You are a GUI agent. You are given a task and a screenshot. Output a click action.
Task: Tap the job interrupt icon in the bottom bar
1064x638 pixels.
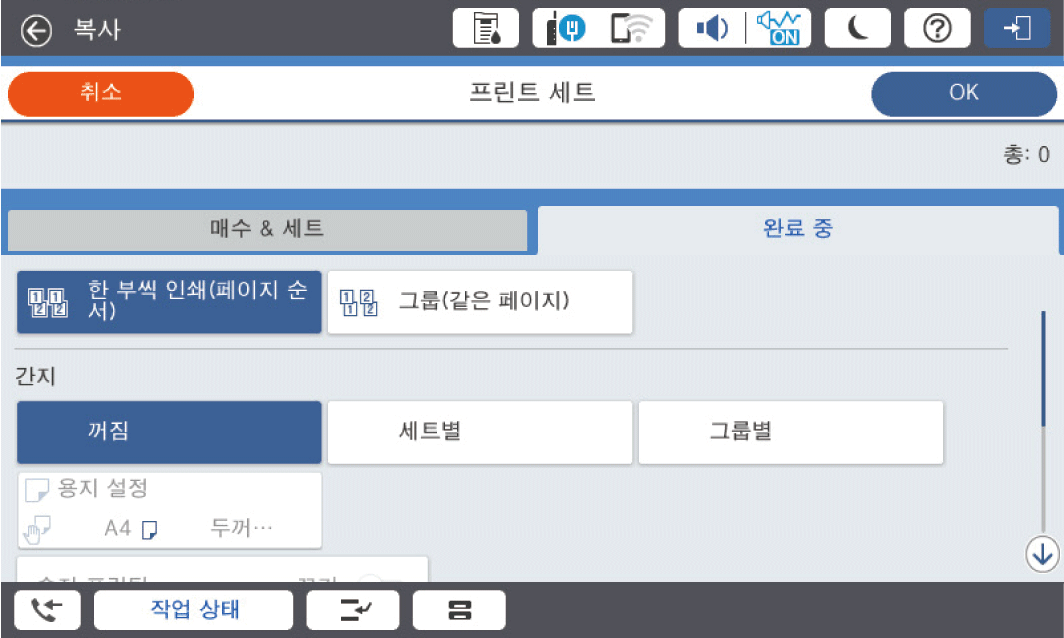coord(352,610)
